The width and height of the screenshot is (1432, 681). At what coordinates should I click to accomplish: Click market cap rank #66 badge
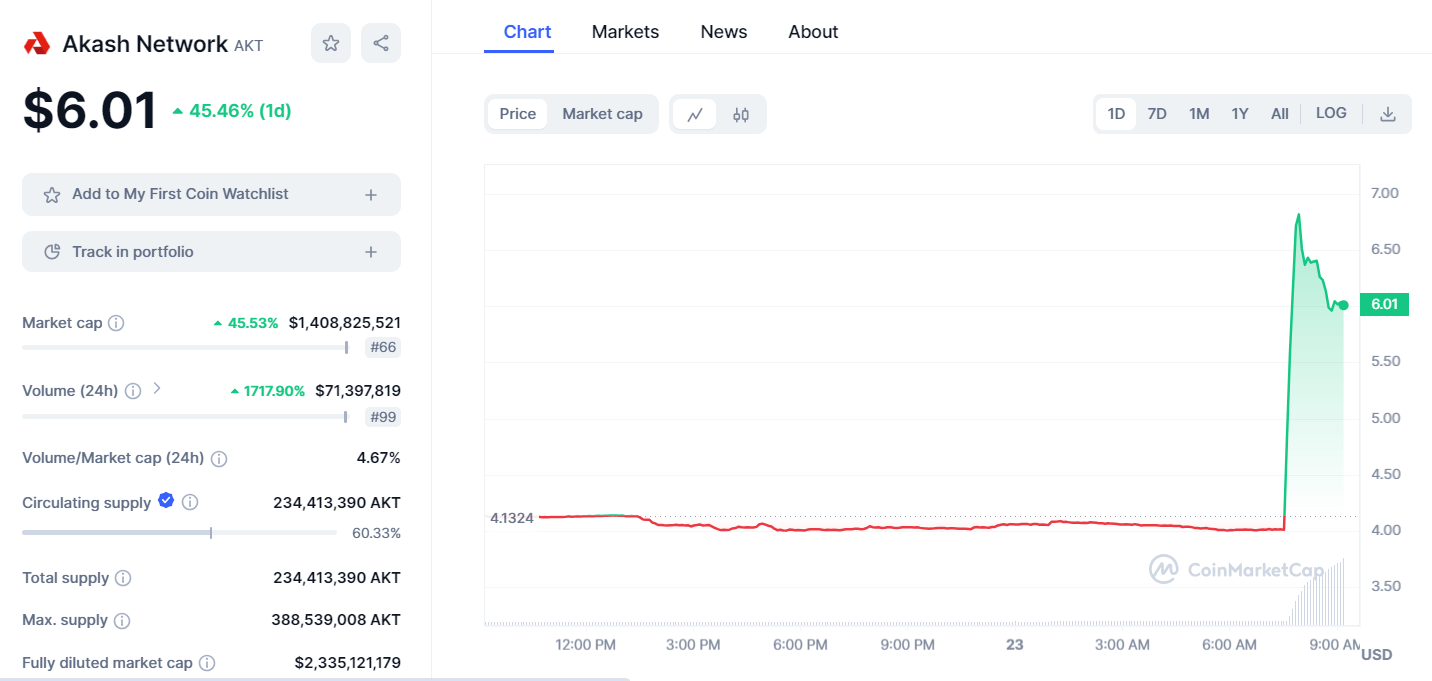click(x=383, y=348)
